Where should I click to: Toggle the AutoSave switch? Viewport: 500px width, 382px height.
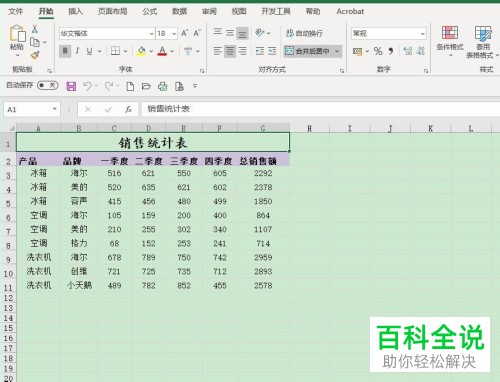tap(48, 86)
